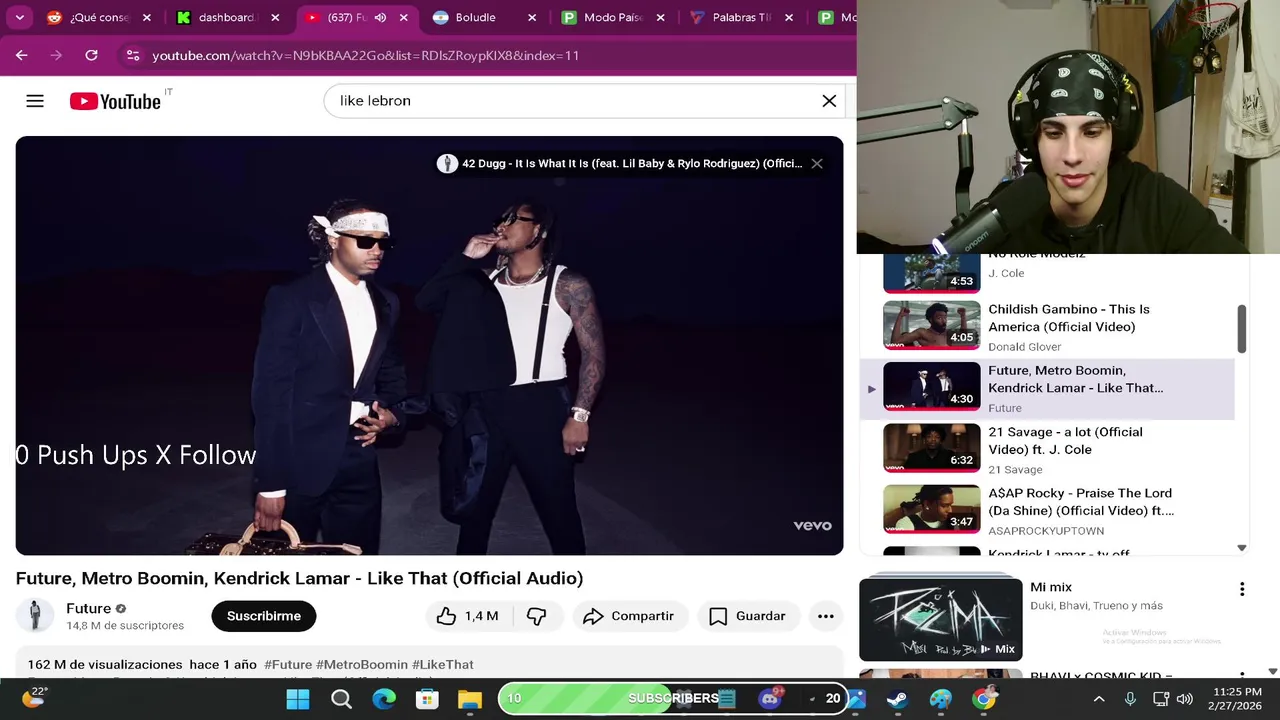Open the Mi mix thumbnail
Screen dimensions: 1280x720
[941, 618]
